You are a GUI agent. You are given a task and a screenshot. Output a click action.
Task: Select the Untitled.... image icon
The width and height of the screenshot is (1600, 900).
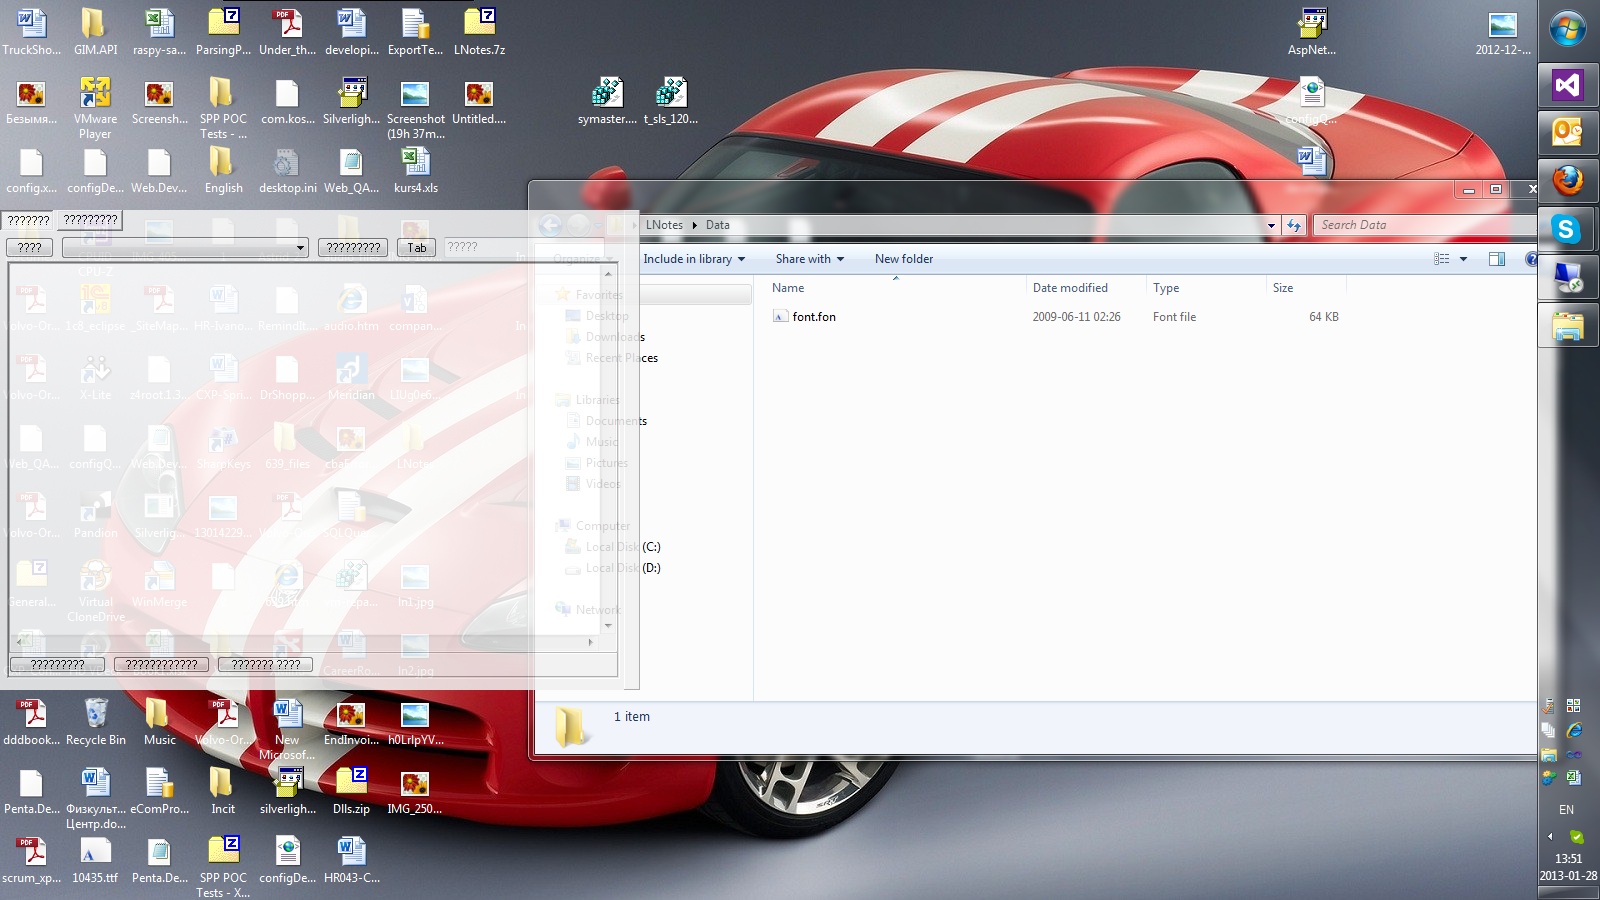(479, 101)
